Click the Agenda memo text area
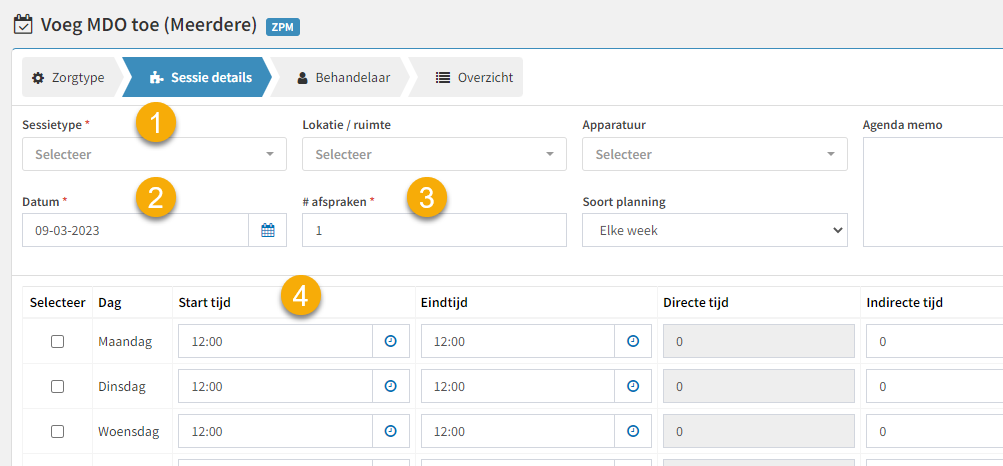The width and height of the screenshot is (1003, 466). 933,192
